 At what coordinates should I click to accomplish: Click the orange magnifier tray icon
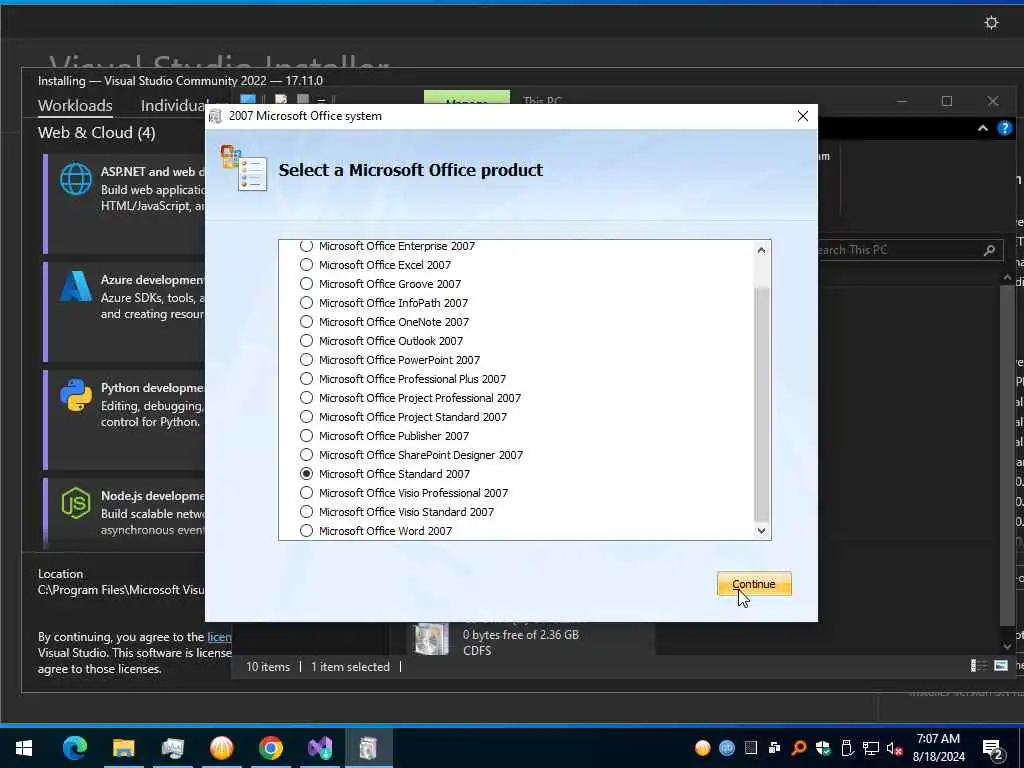pos(799,748)
